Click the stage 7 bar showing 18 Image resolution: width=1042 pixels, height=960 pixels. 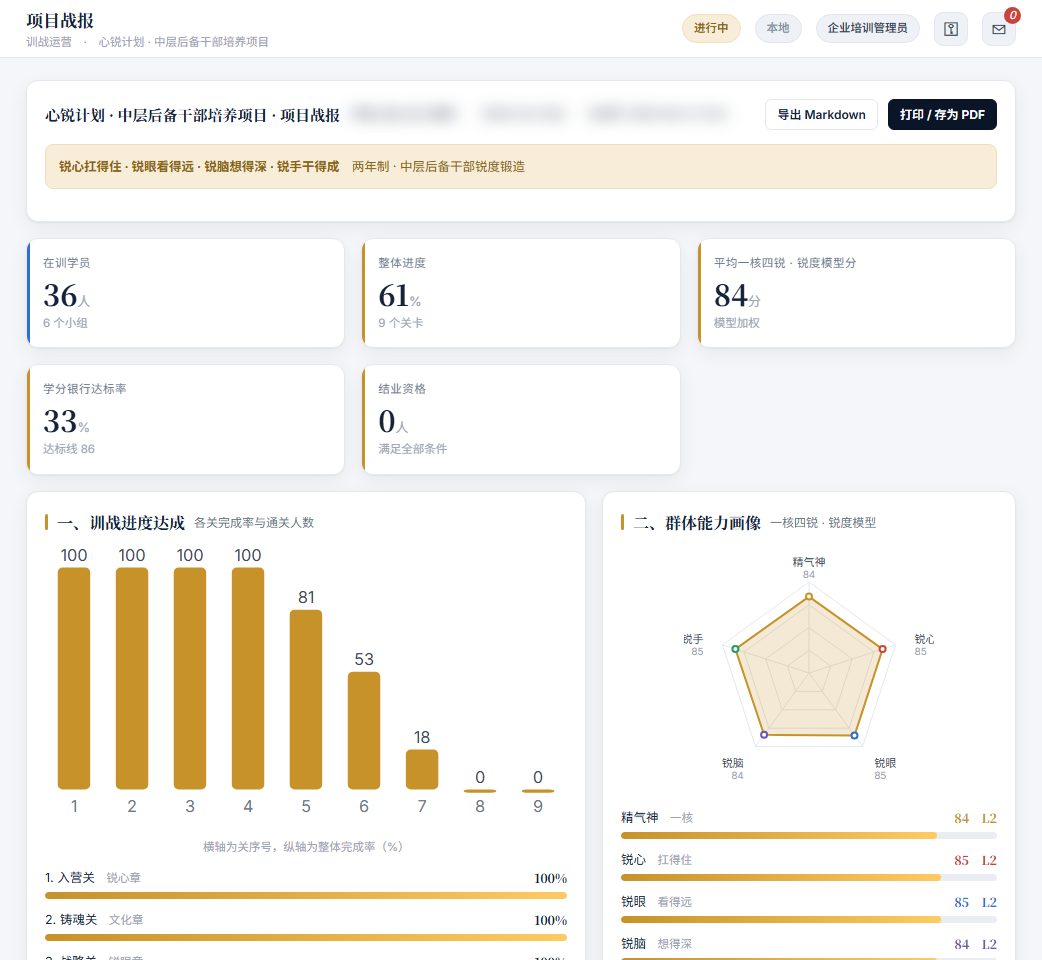(x=422, y=769)
